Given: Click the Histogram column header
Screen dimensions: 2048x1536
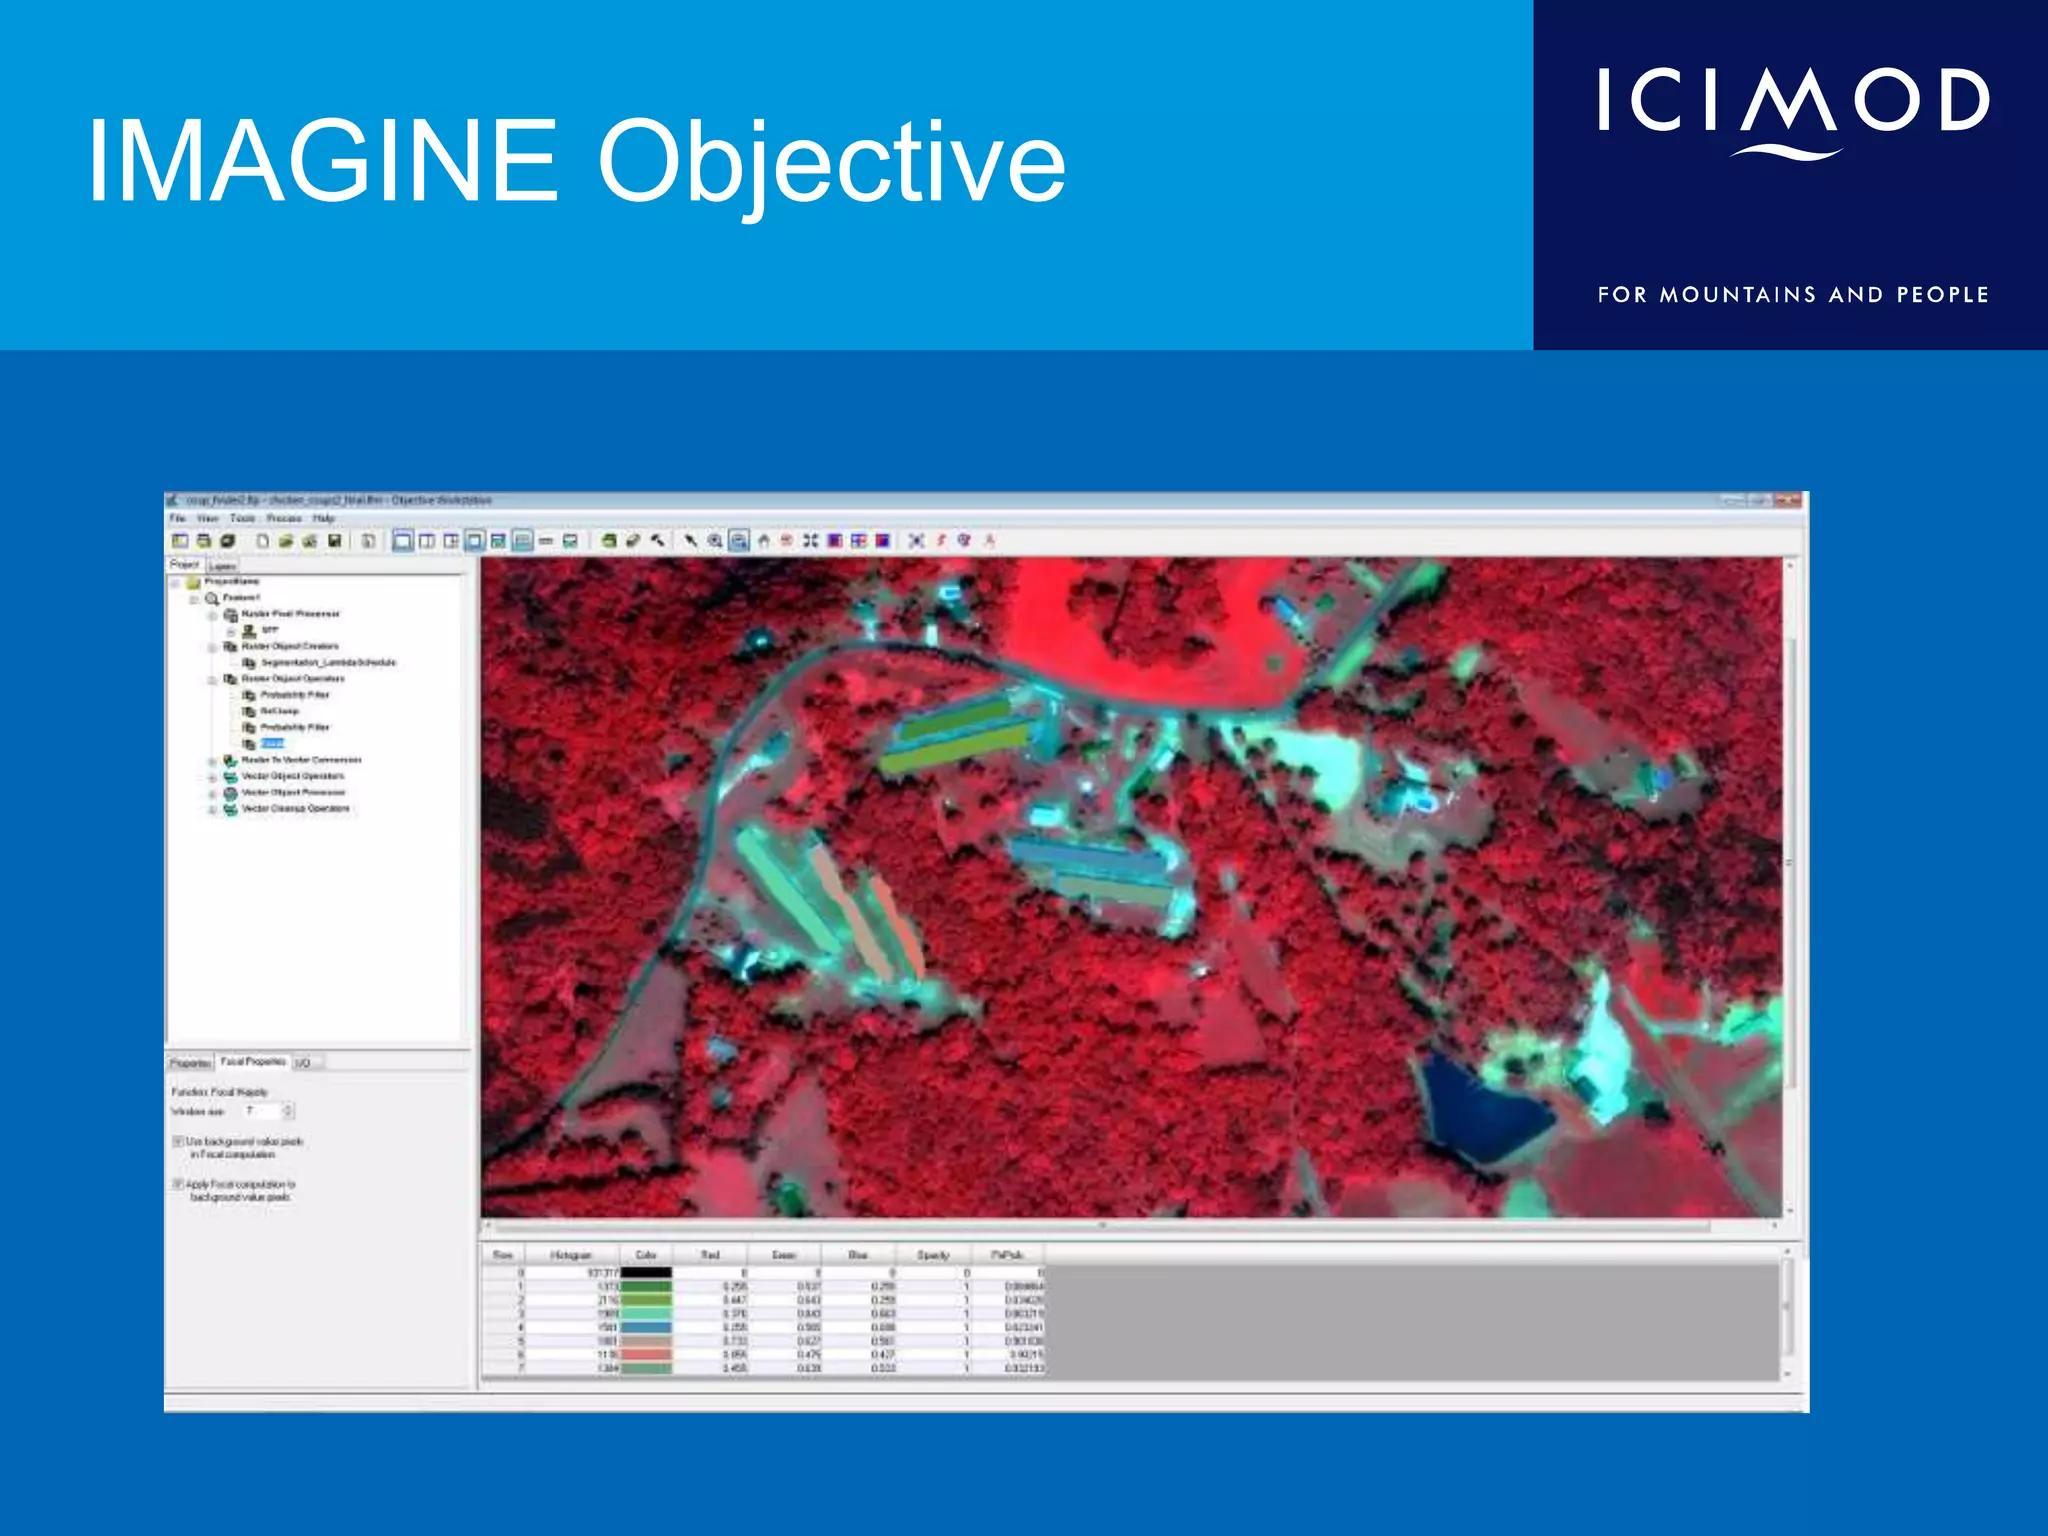Looking at the screenshot, I should pyautogui.click(x=571, y=1255).
